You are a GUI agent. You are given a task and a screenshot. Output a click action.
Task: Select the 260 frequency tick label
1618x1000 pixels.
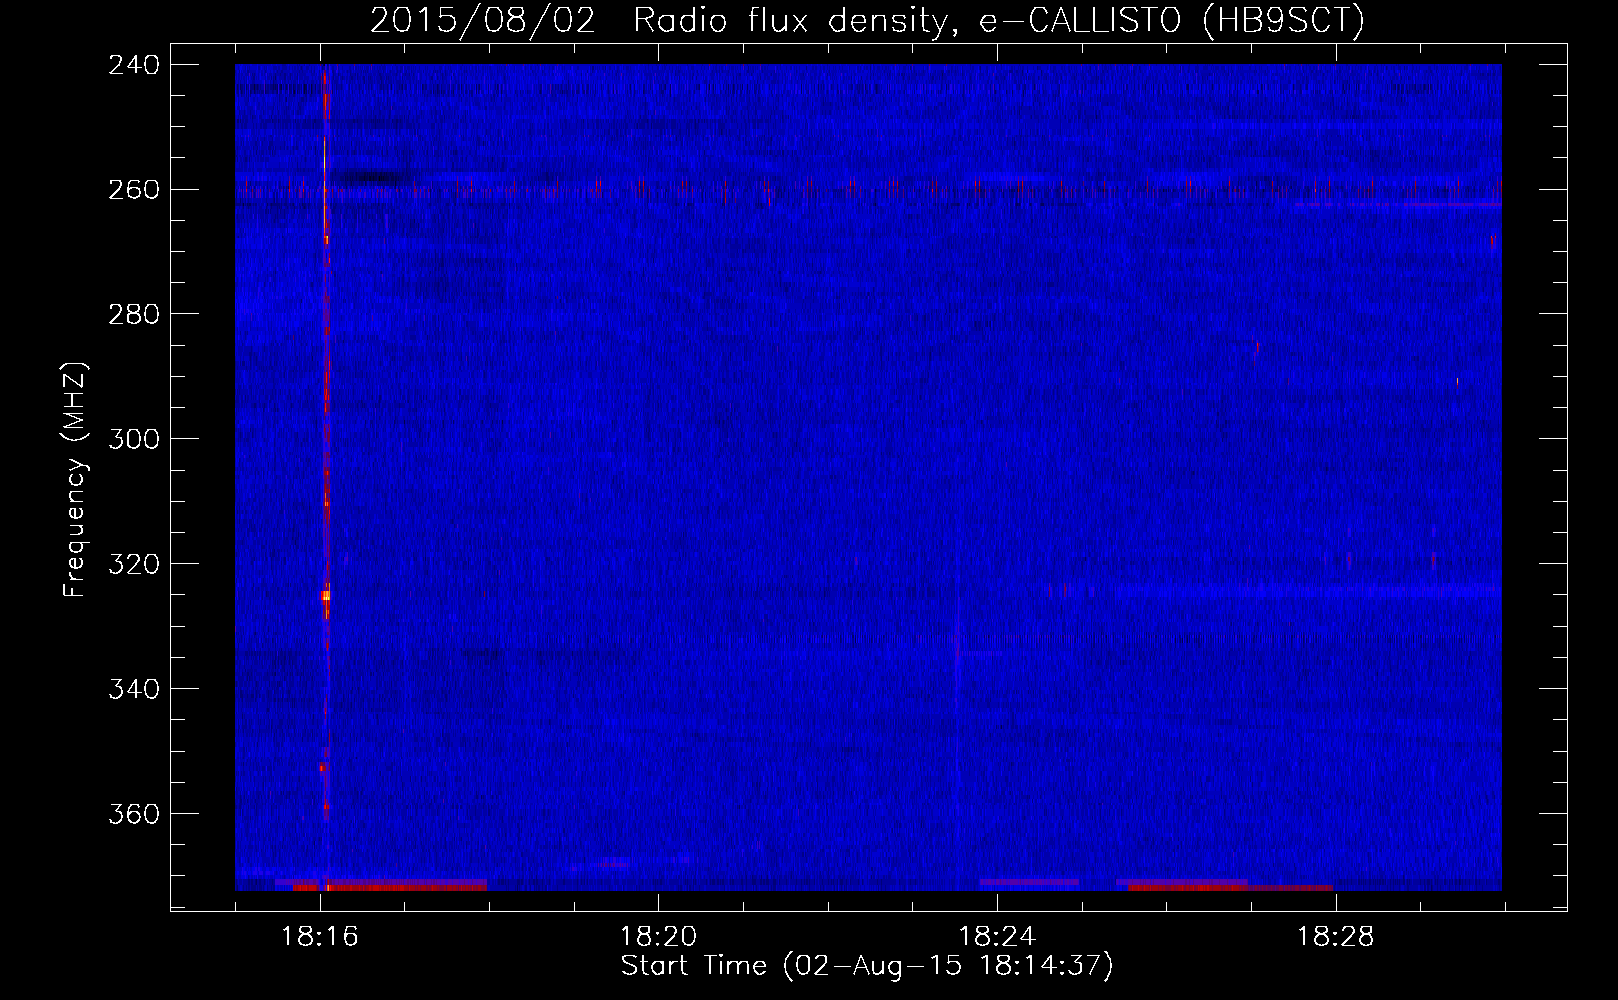(134, 190)
